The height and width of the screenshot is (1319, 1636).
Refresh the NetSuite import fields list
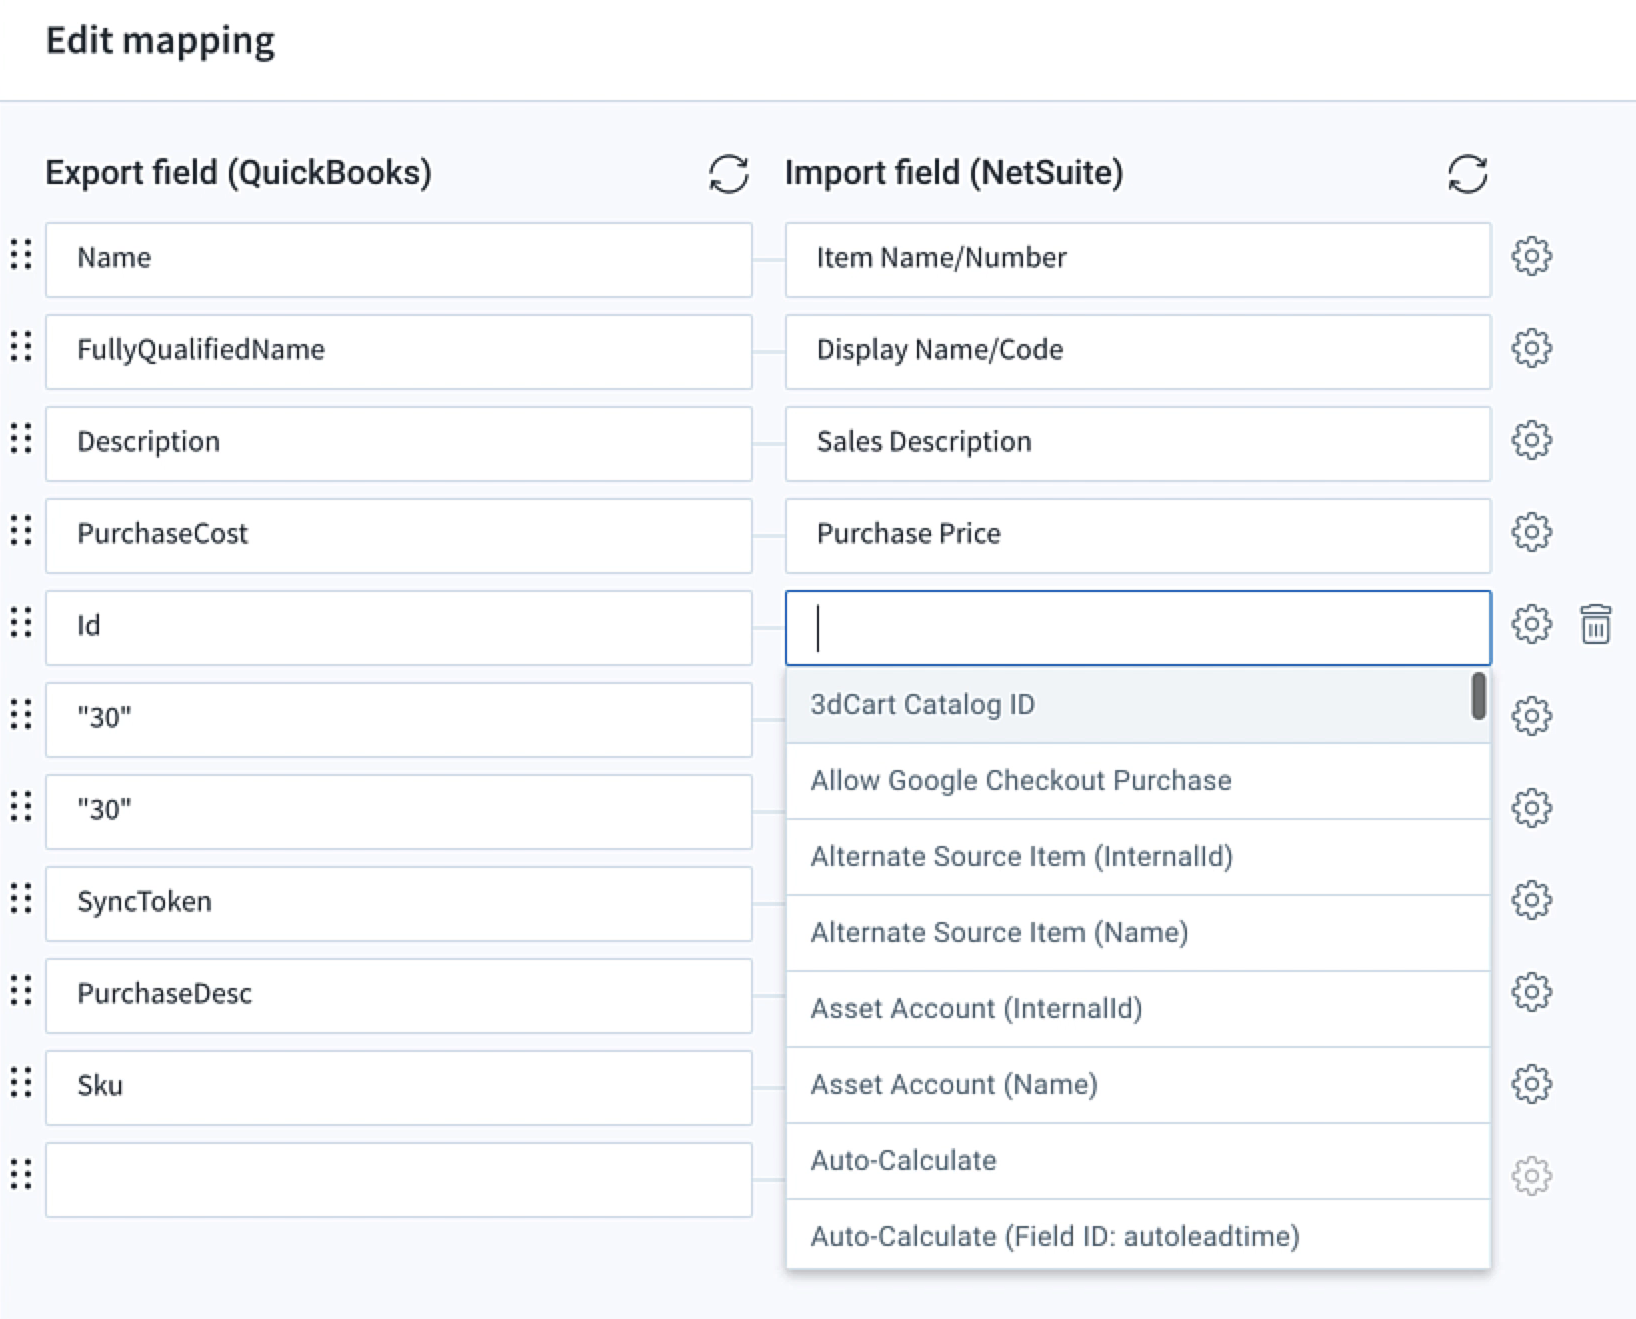pyautogui.click(x=1467, y=174)
